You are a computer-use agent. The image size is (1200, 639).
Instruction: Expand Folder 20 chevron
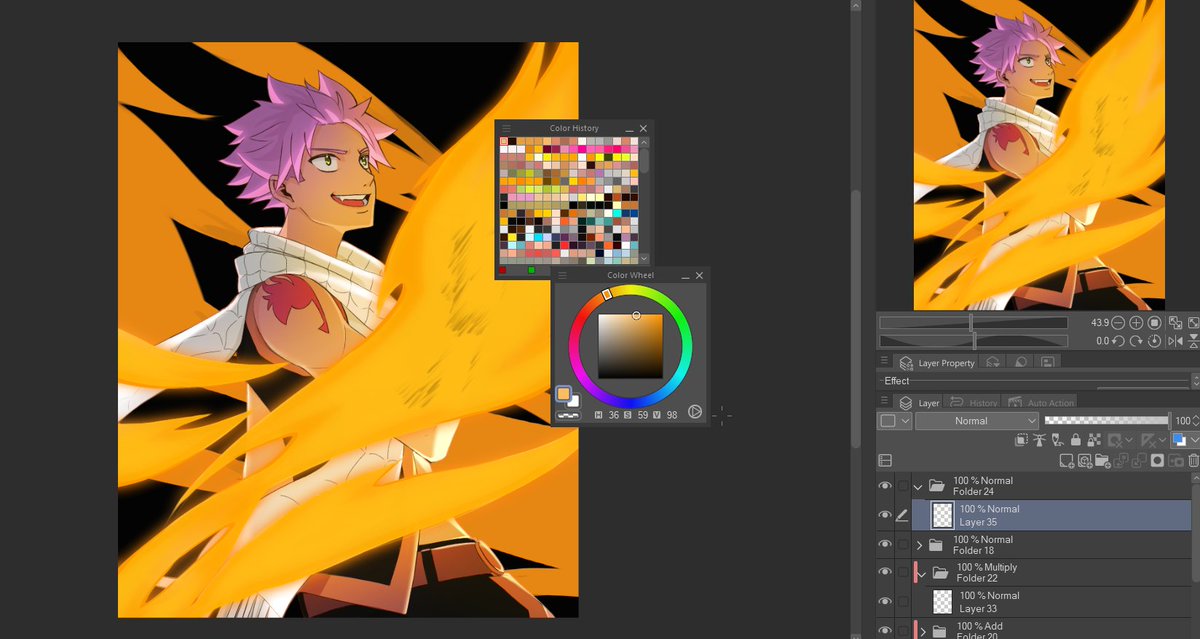point(923,632)
